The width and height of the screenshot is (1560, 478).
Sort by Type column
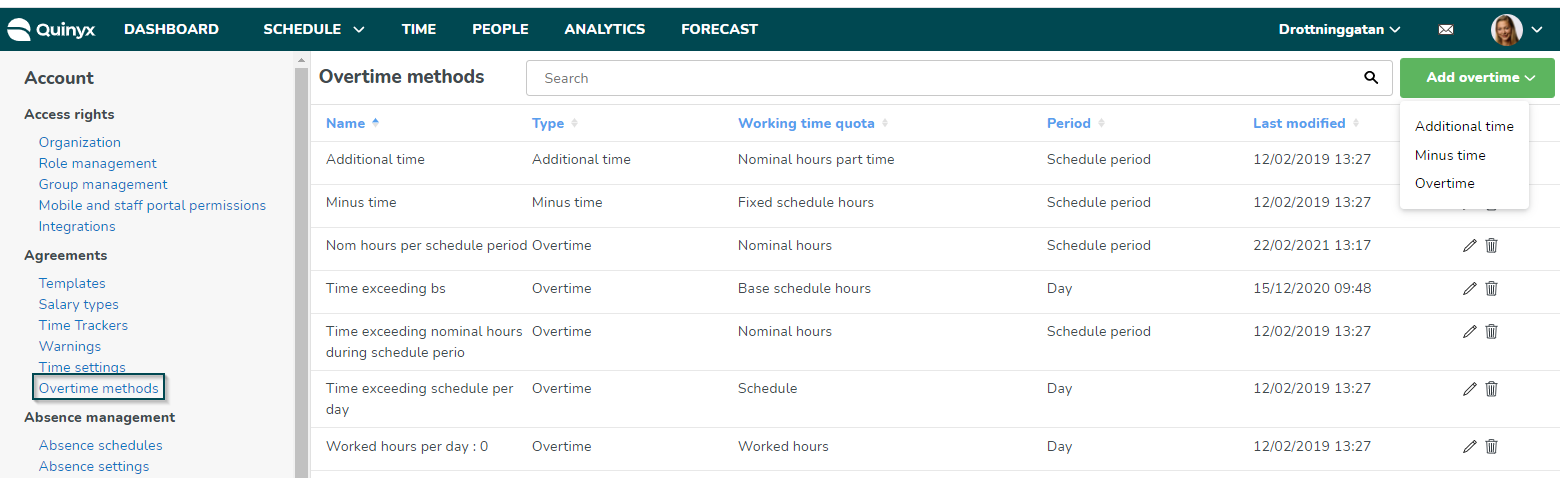(x=555, y=123)
